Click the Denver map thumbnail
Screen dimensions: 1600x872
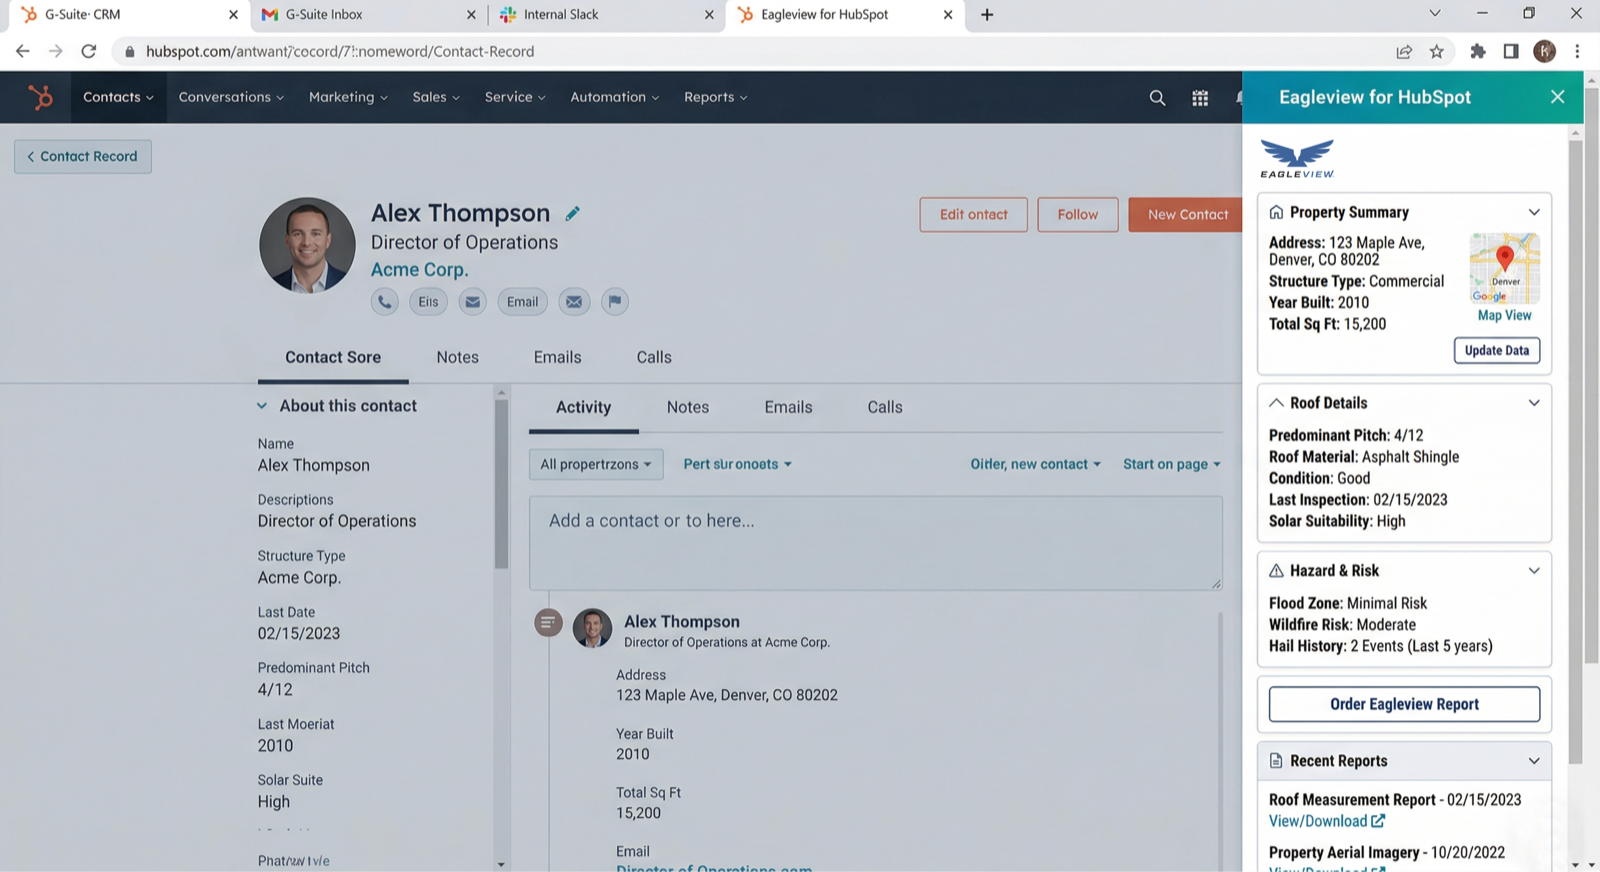(1504, 268)
